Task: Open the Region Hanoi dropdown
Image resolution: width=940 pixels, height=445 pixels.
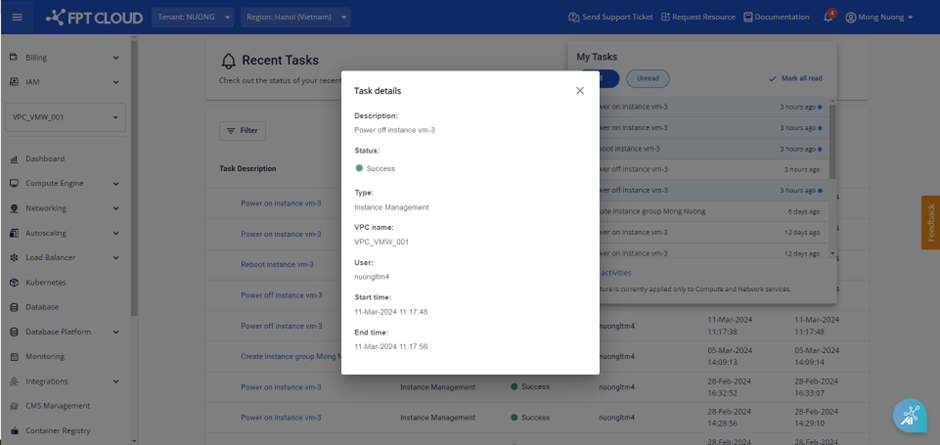Action: (x=296, y=17)
